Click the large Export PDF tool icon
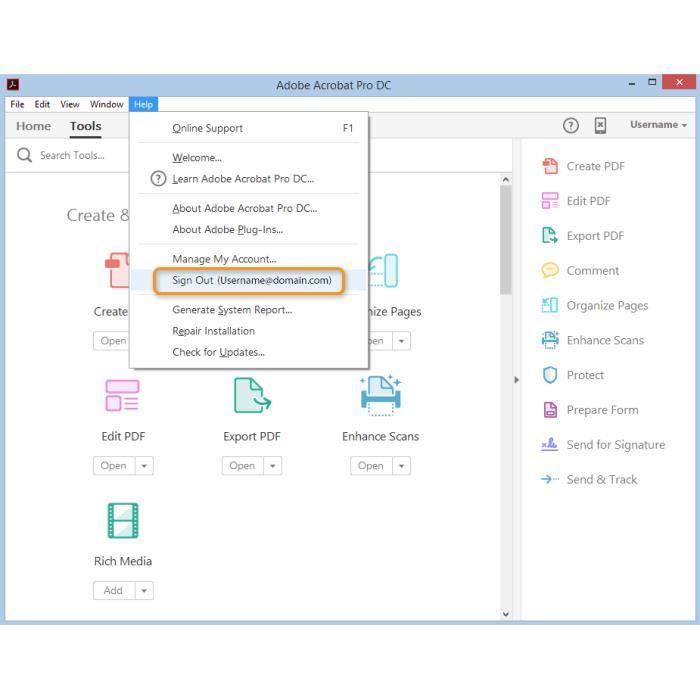 click(x=252, y=396)
